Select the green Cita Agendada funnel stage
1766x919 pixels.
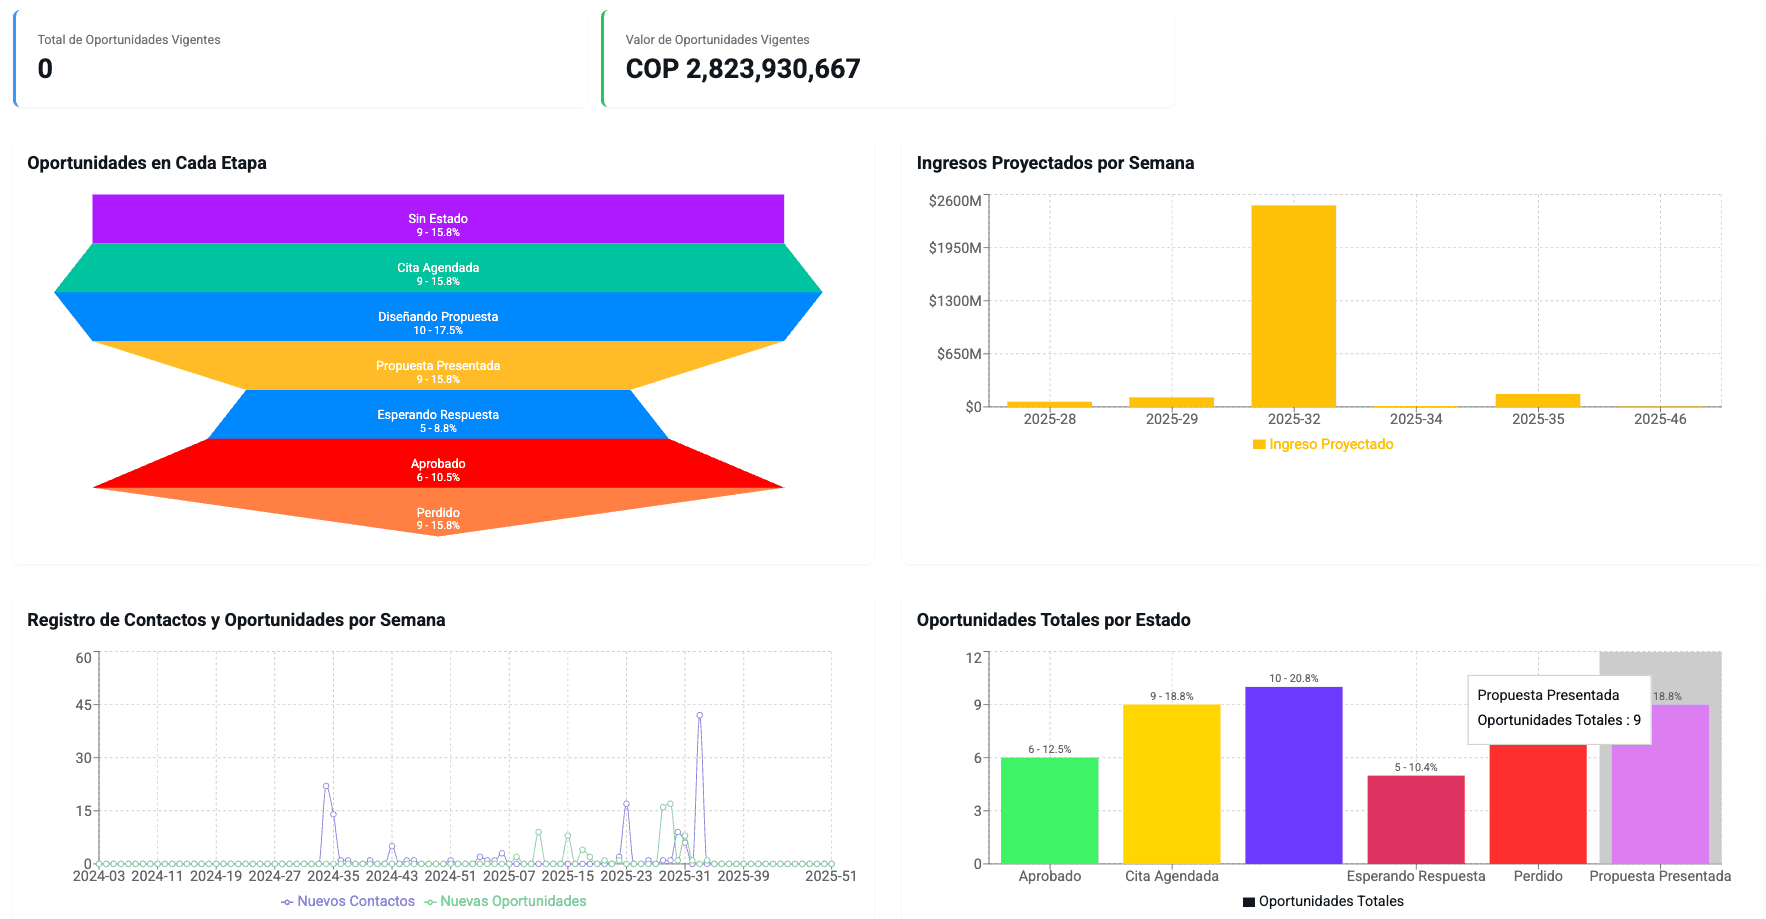tap(438, 268)
